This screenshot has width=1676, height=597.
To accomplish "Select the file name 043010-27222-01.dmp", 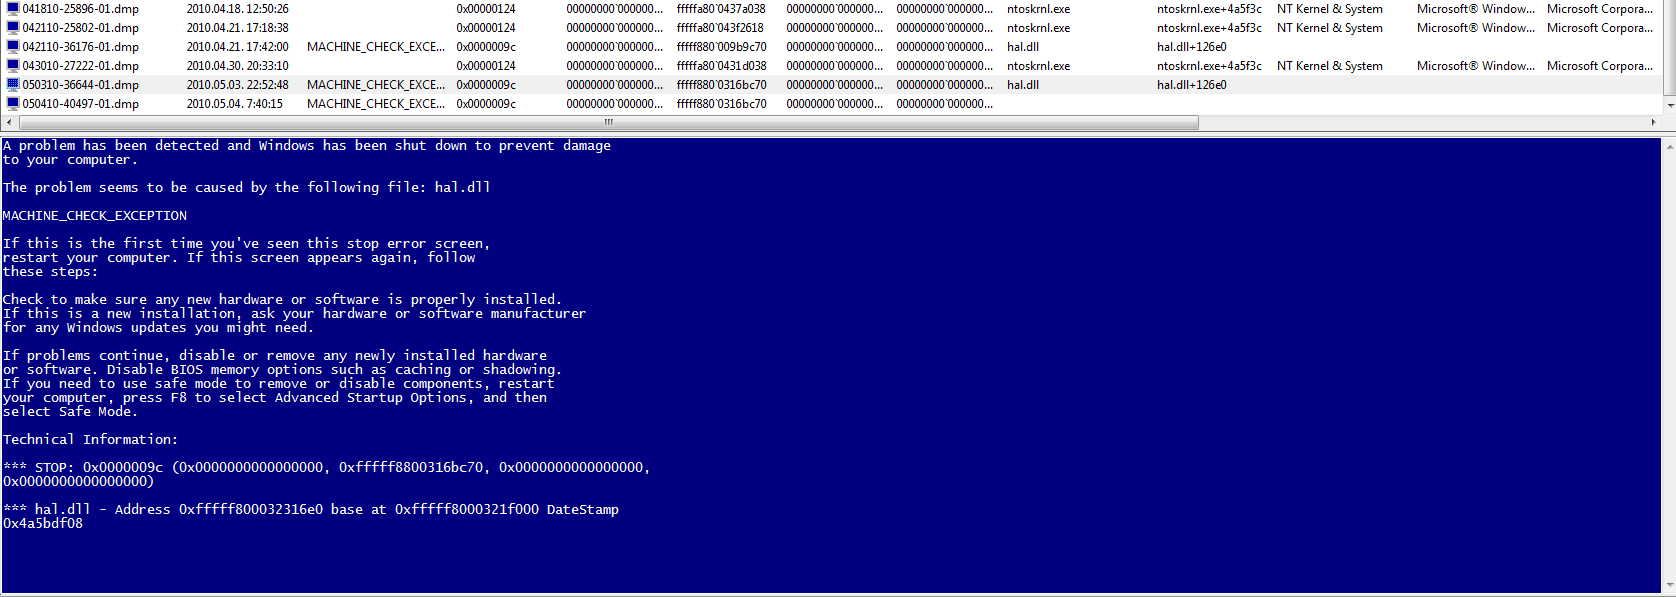I will pos(81,66).
